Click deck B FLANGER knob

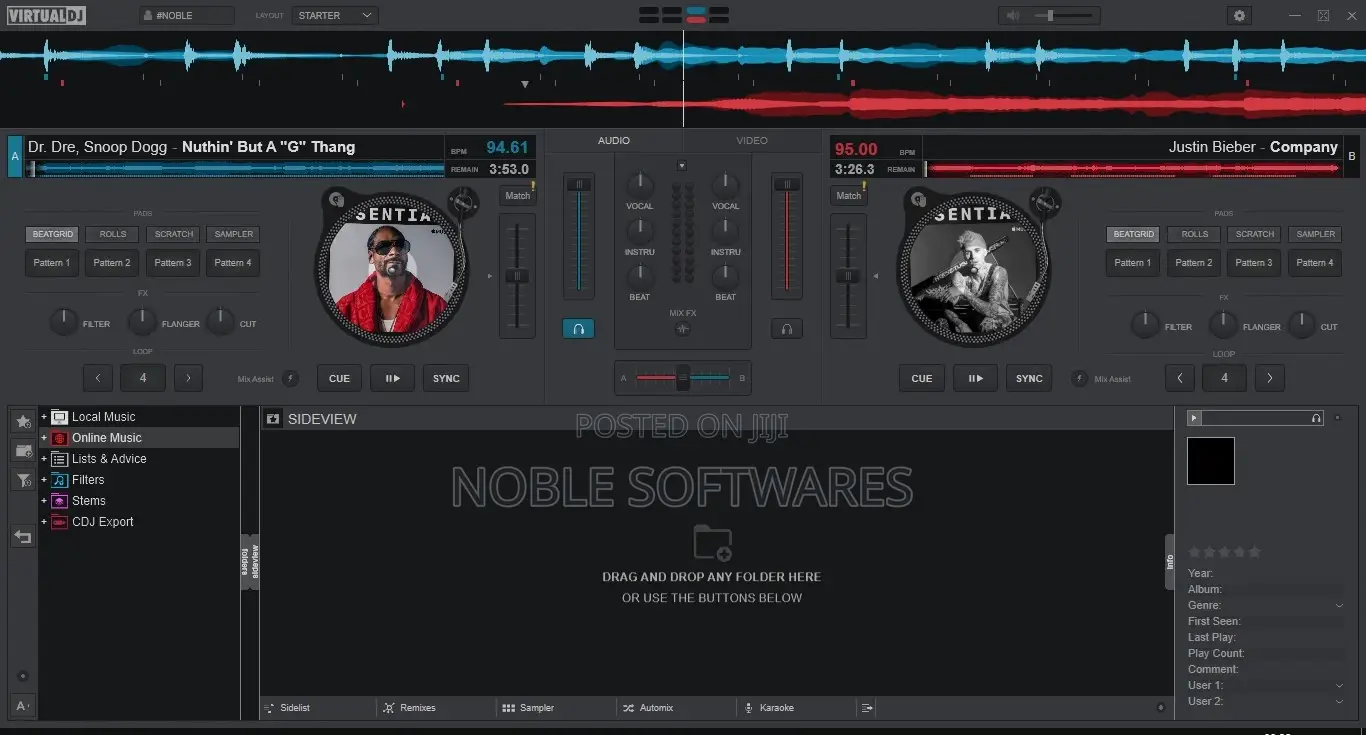[x=1223, y=324]
